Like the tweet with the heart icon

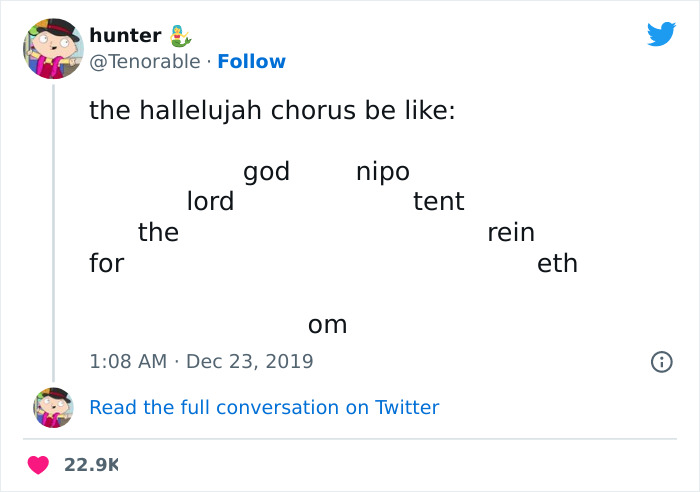40,465
